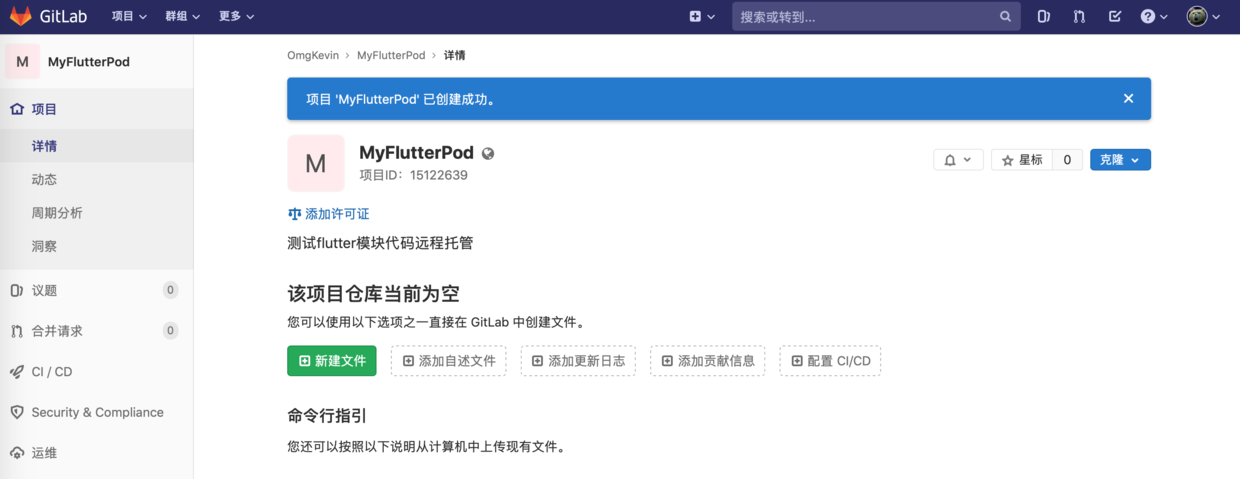1240x479 pixels.
Task: Open merge requests icon in top bar
Action: 1079,17
